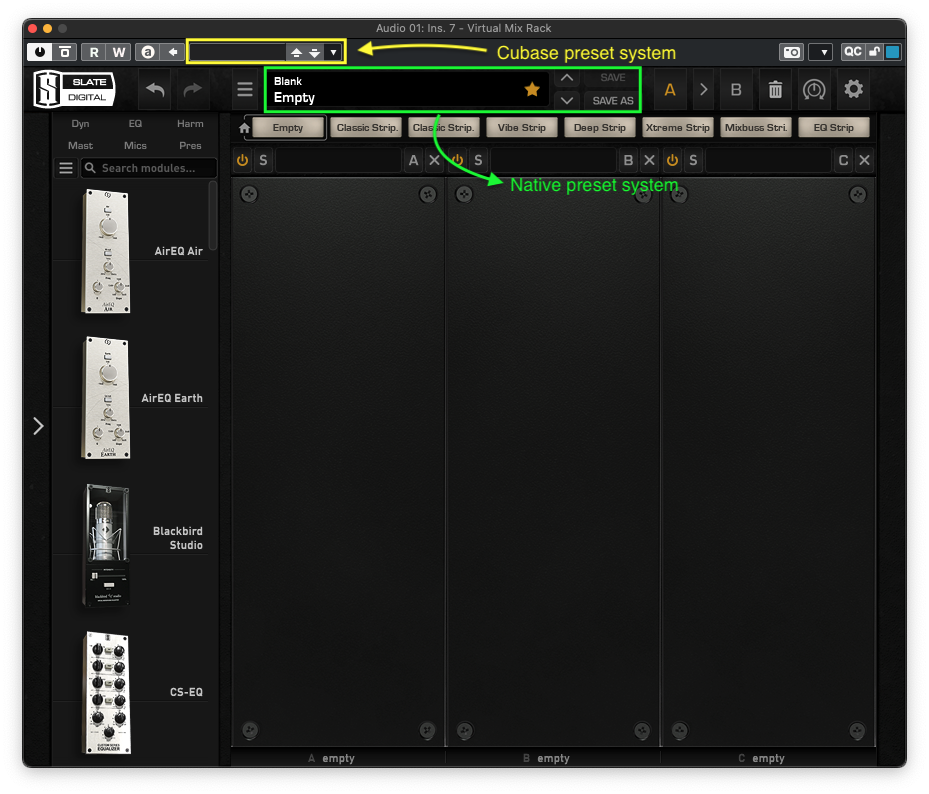Viewport: 929px width, 794px height.
Task: Click the SAVE AS button
Action: [612, 101]
